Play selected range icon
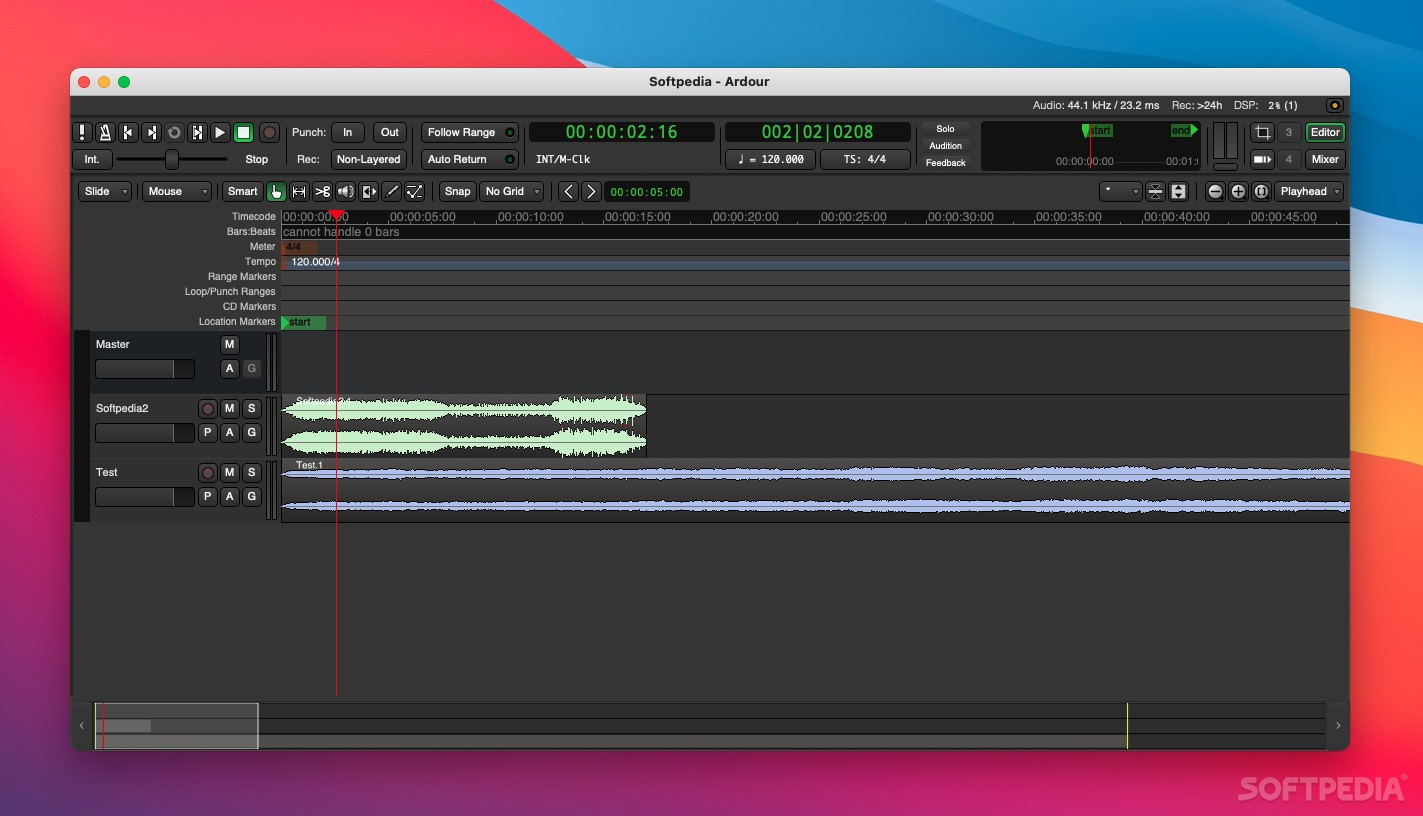The height and width of the screenshot is (816, 1423). tap(197, 132)
